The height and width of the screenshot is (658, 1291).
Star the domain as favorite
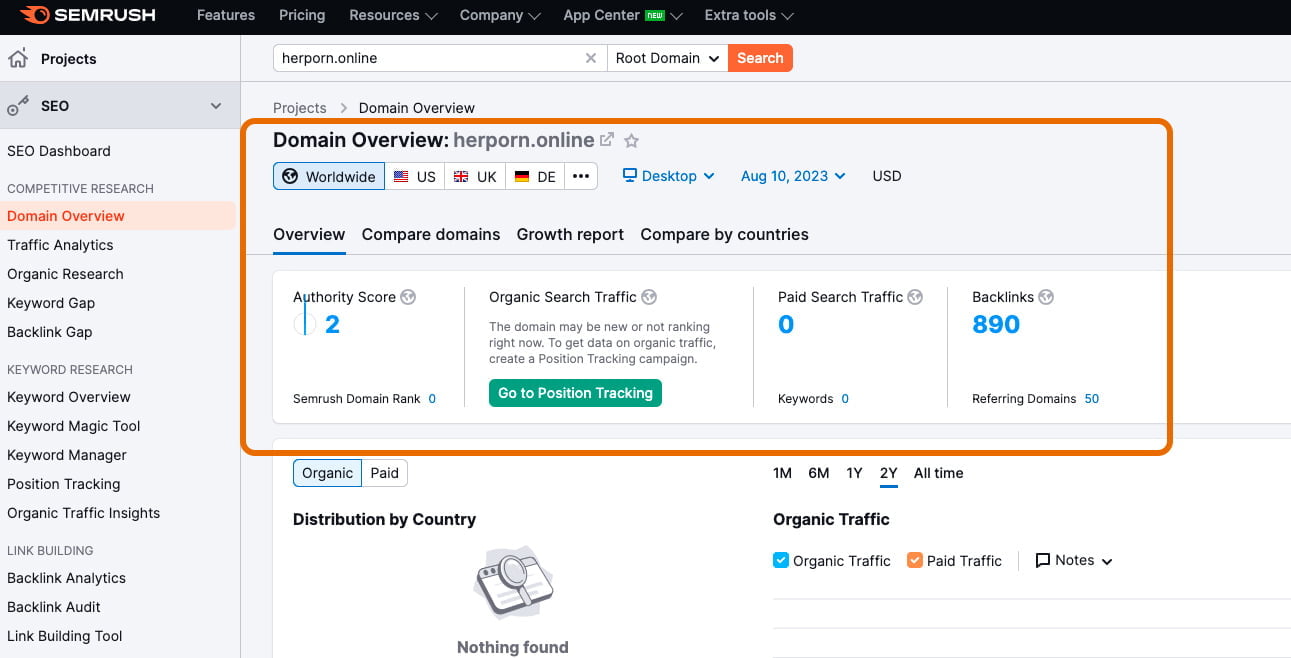click(x=631, y=141)
